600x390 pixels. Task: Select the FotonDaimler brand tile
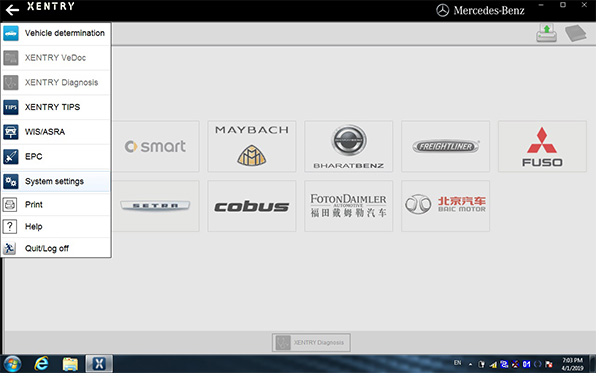[349, 206]
